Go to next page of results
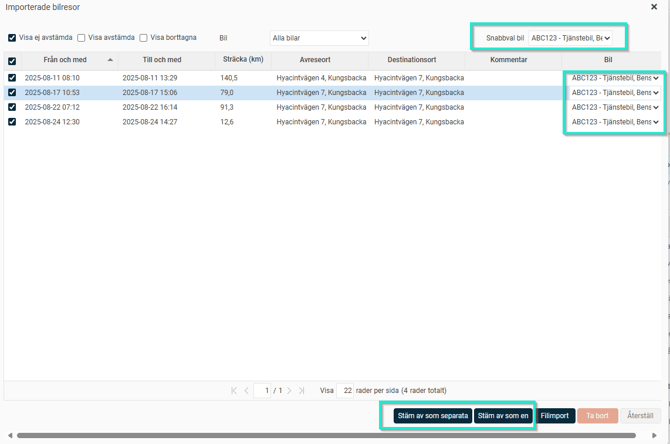Image resolution: width=670 pixels, height=444 pixels. tap(289, 391)
